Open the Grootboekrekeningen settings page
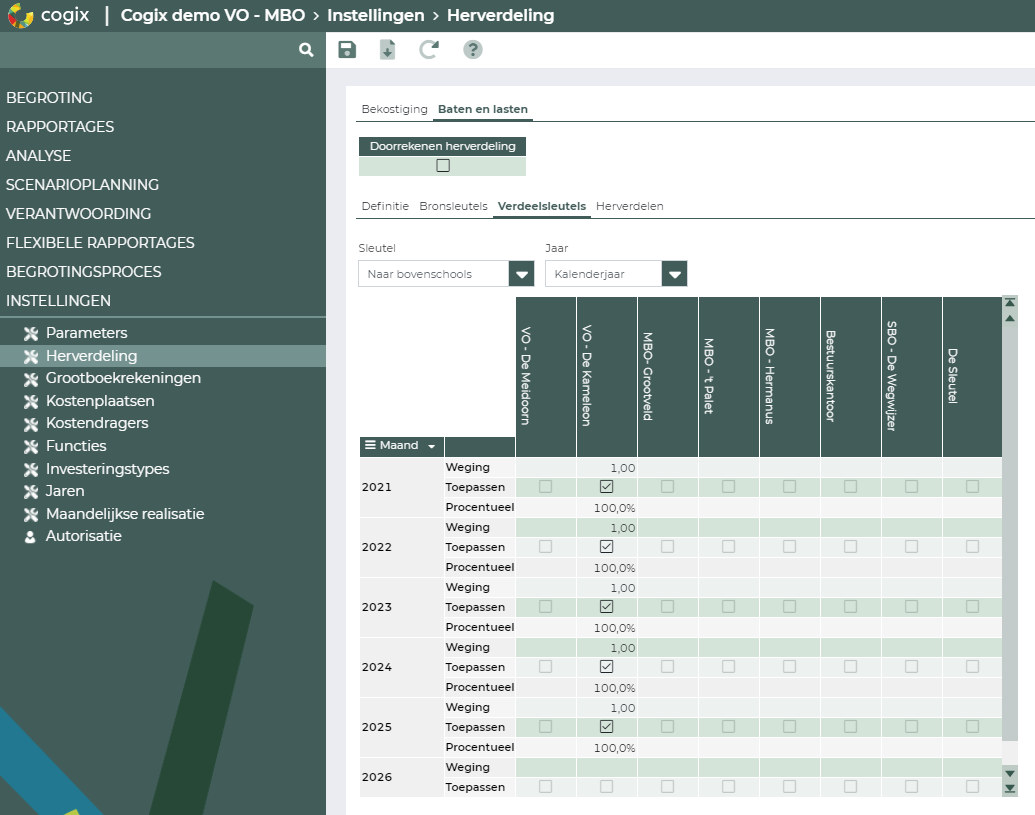This screenshot has height=815, width=1035. [123, 378]
